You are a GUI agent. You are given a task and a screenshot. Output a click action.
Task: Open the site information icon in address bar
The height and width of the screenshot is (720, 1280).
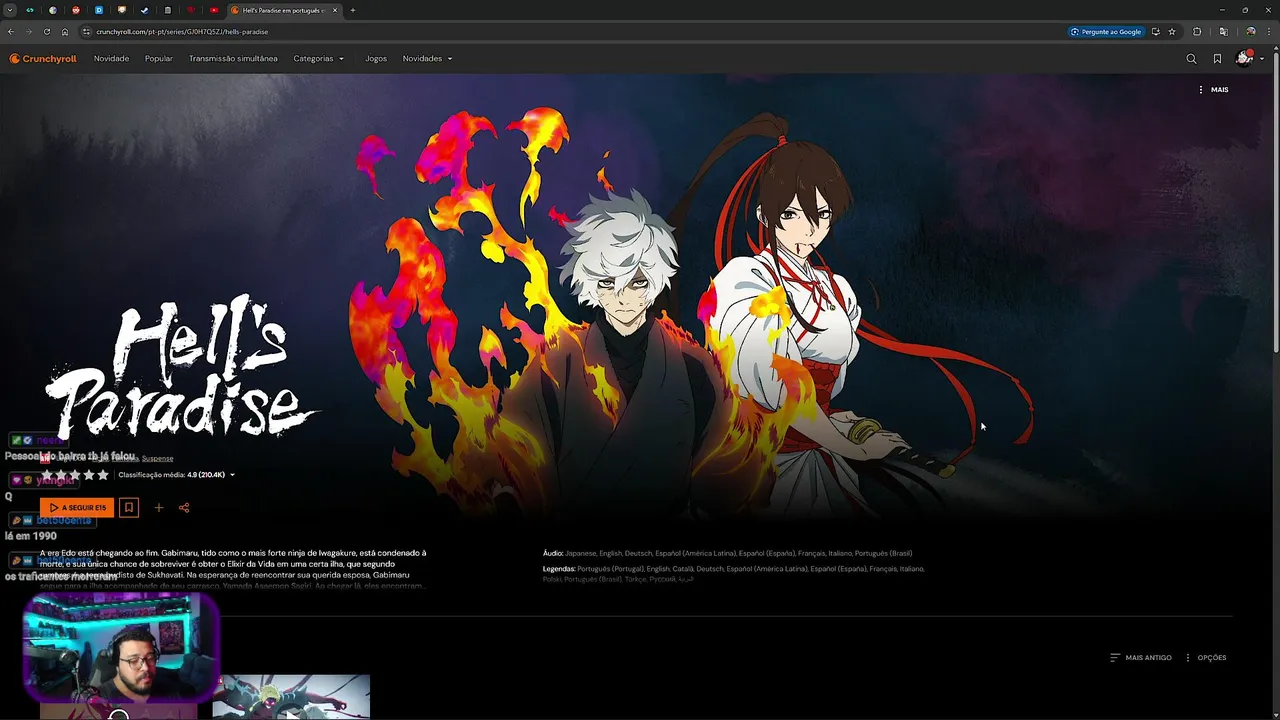tap(86, 32)
